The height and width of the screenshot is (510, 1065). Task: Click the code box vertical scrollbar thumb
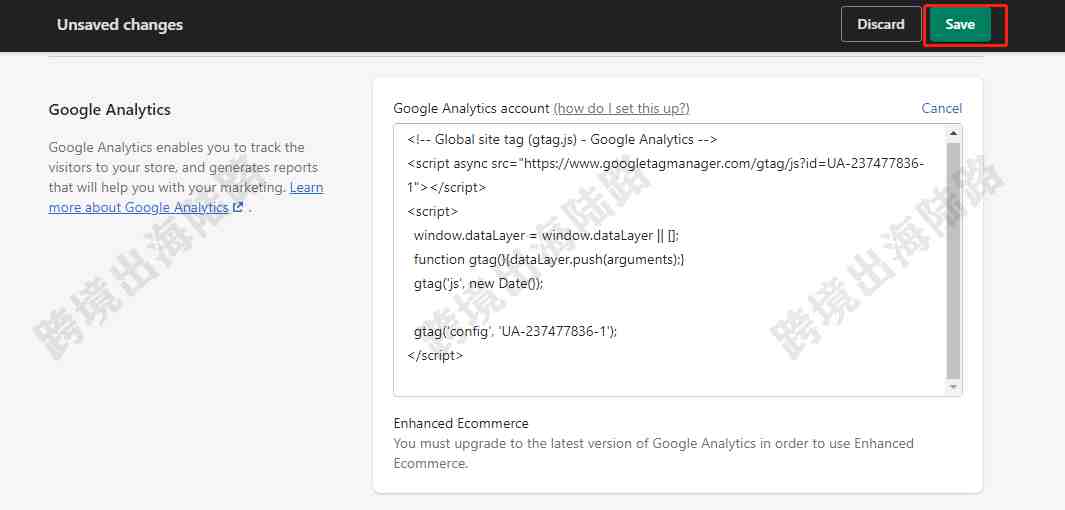(954, 260)
